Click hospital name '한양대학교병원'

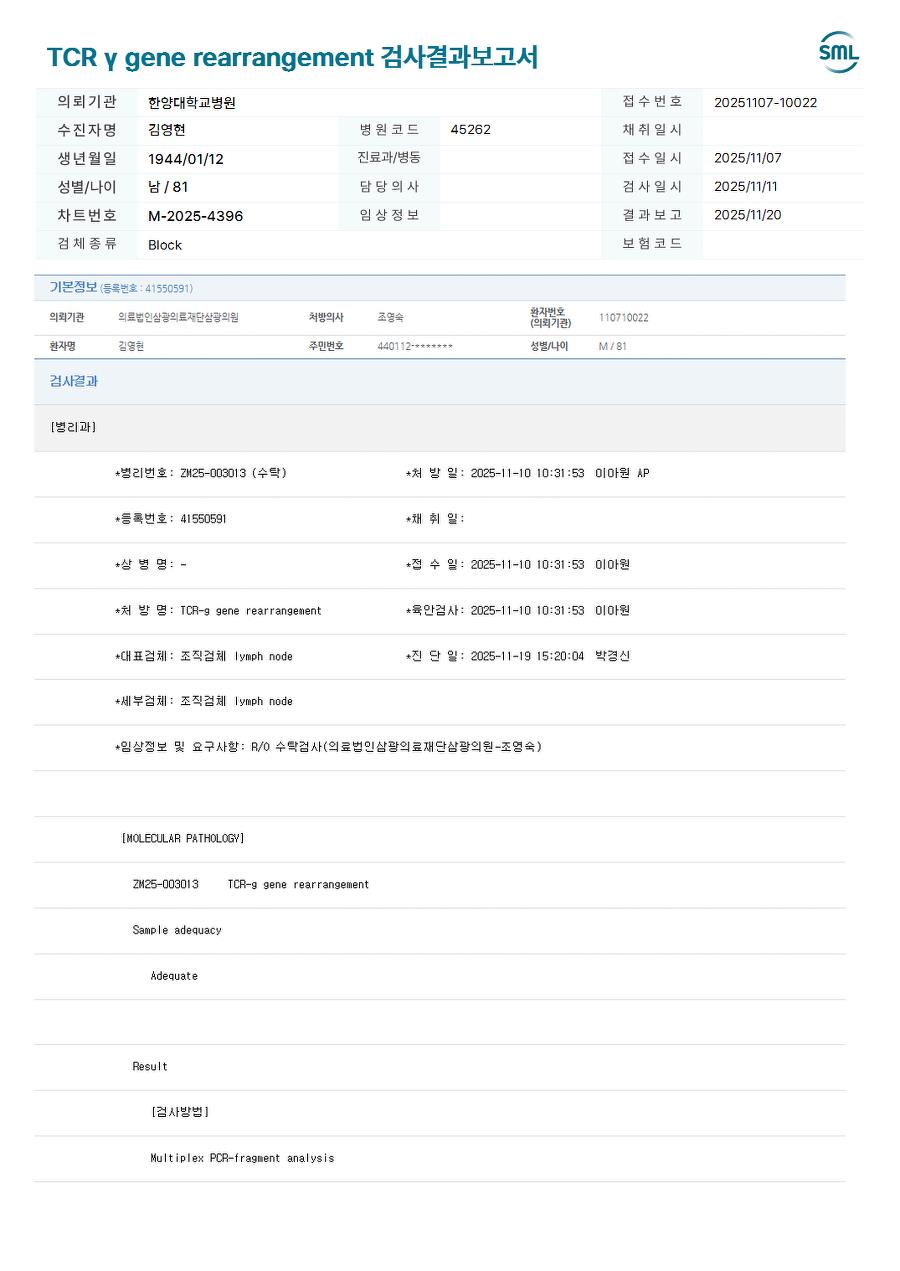[x=192, y=102]
